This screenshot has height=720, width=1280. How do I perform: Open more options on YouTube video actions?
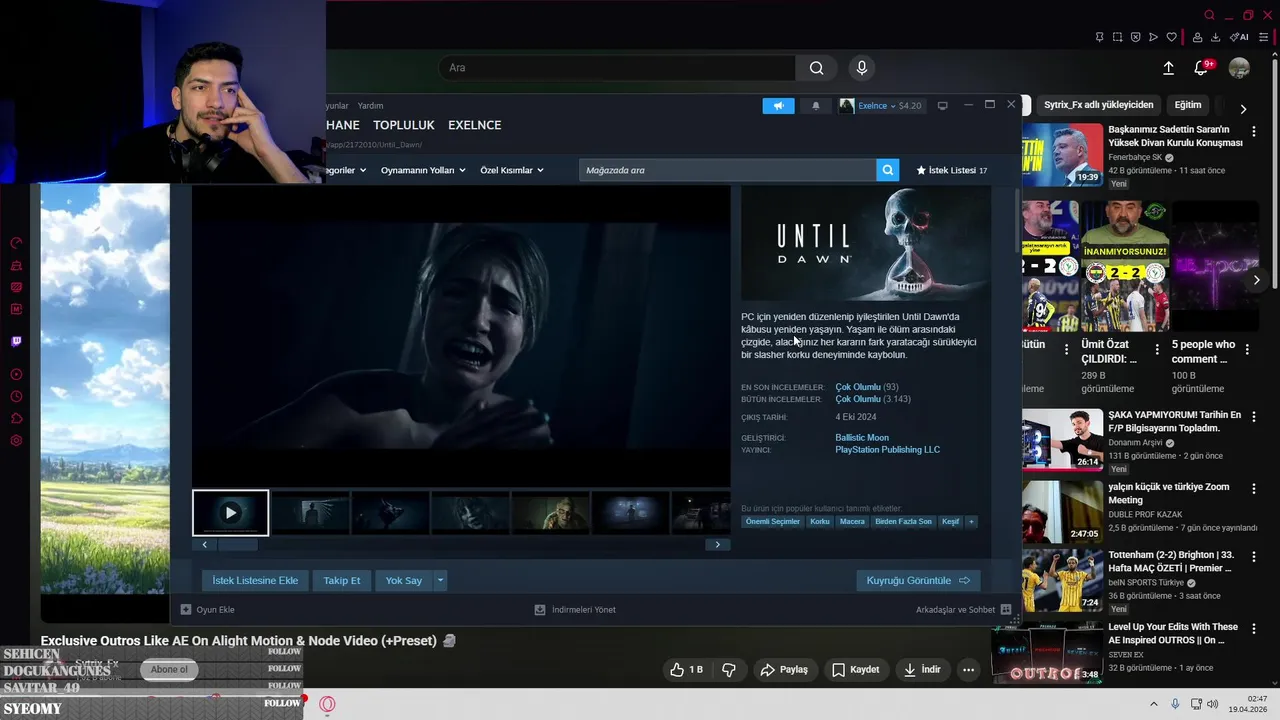(x=967, y=669)
